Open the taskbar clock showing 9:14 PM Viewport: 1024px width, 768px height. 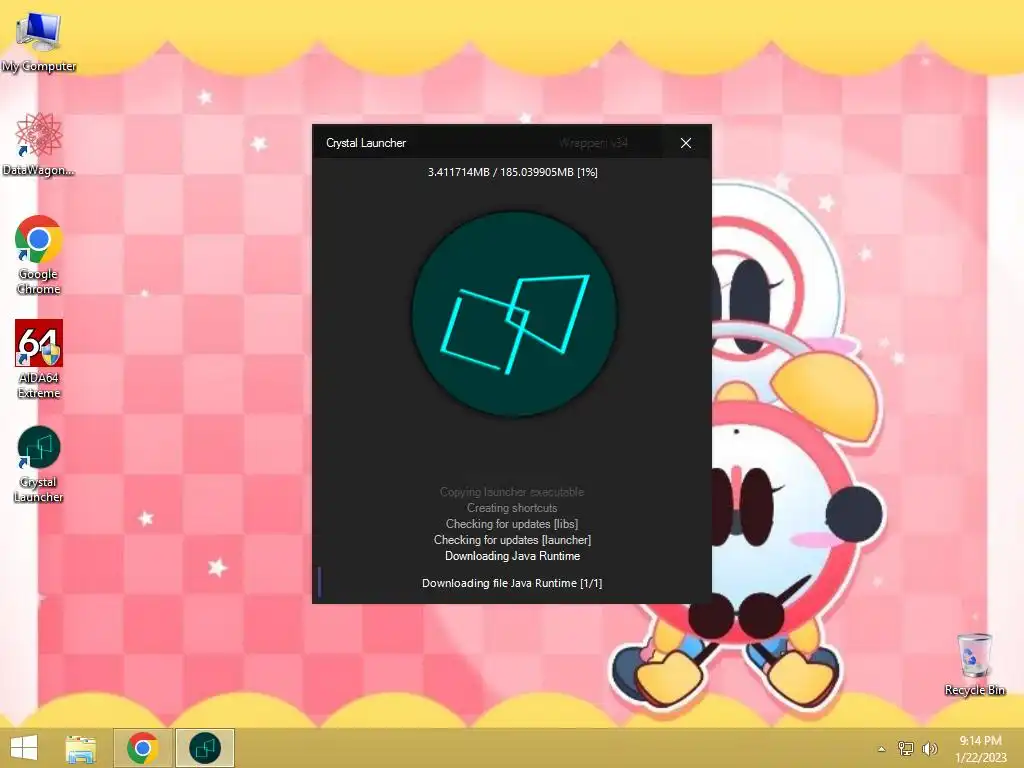tap(980, 749)
